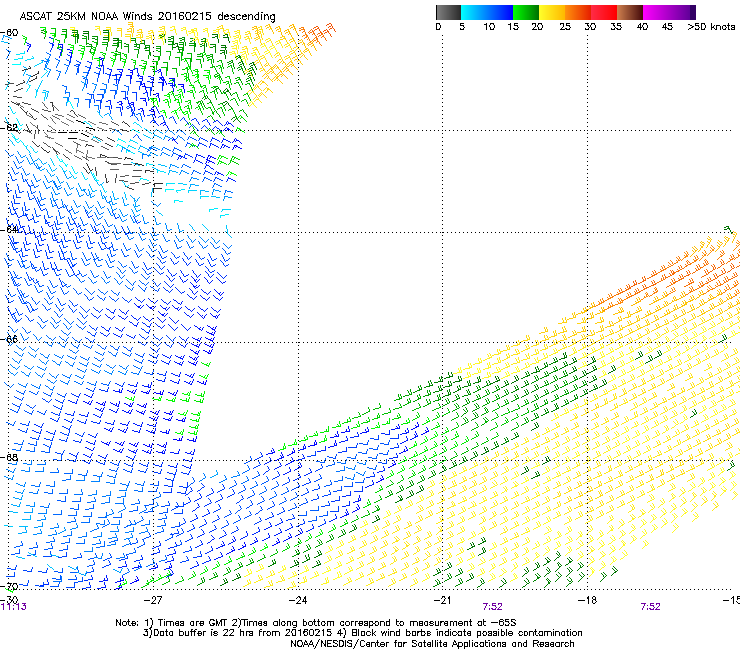Image resolution: width=740 pixels, height=650 pixels.
Task: Click the longitude label '-24'
Action: tap(298, 600)
